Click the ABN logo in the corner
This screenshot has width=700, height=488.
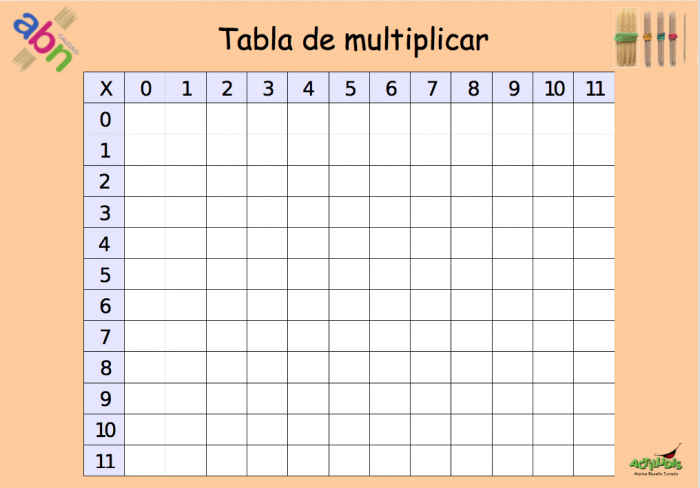point(45,38)
